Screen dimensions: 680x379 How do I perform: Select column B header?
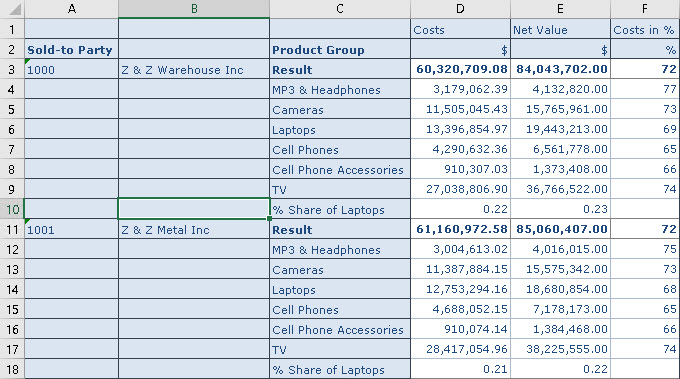pyautogui.click(x=194, y=9)
